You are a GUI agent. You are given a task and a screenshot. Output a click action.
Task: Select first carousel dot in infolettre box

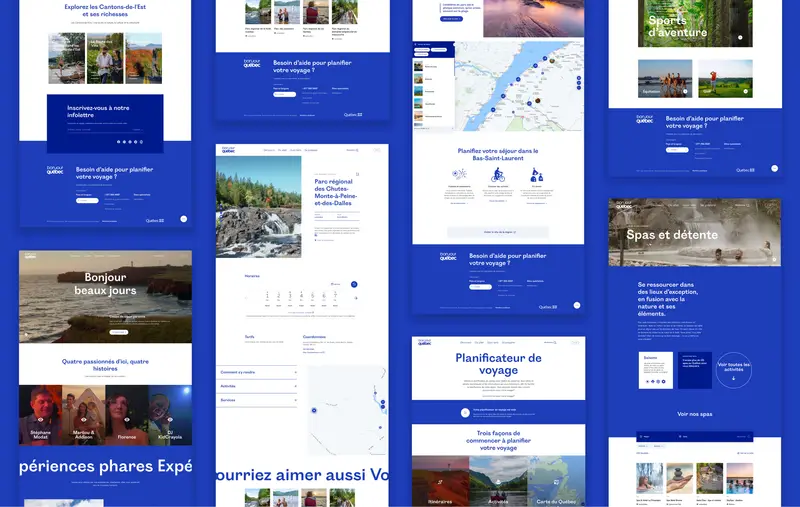coord(118,142)
